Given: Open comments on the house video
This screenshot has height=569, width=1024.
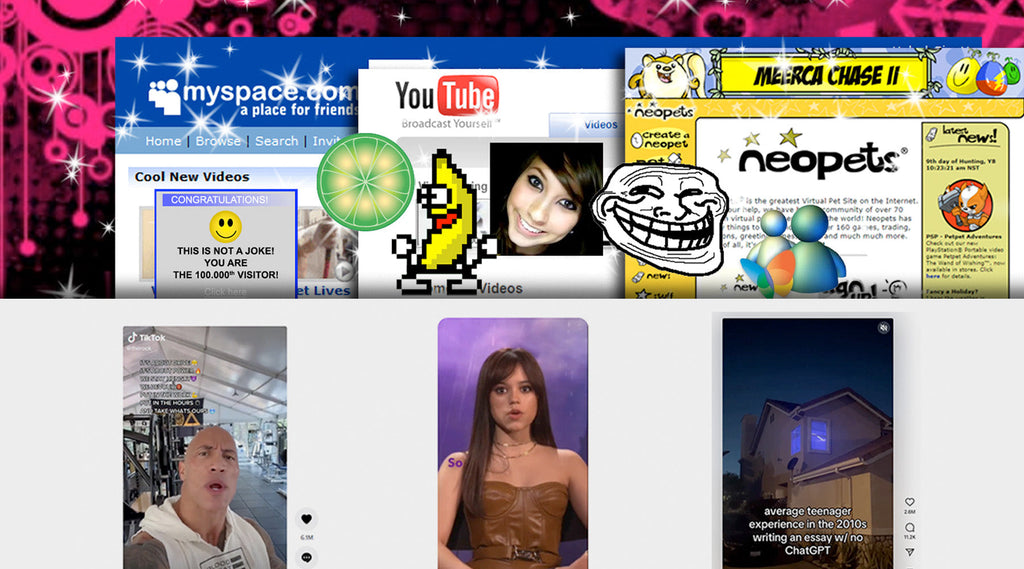Looking at the screenshot, I should click(x=909, y=527).
